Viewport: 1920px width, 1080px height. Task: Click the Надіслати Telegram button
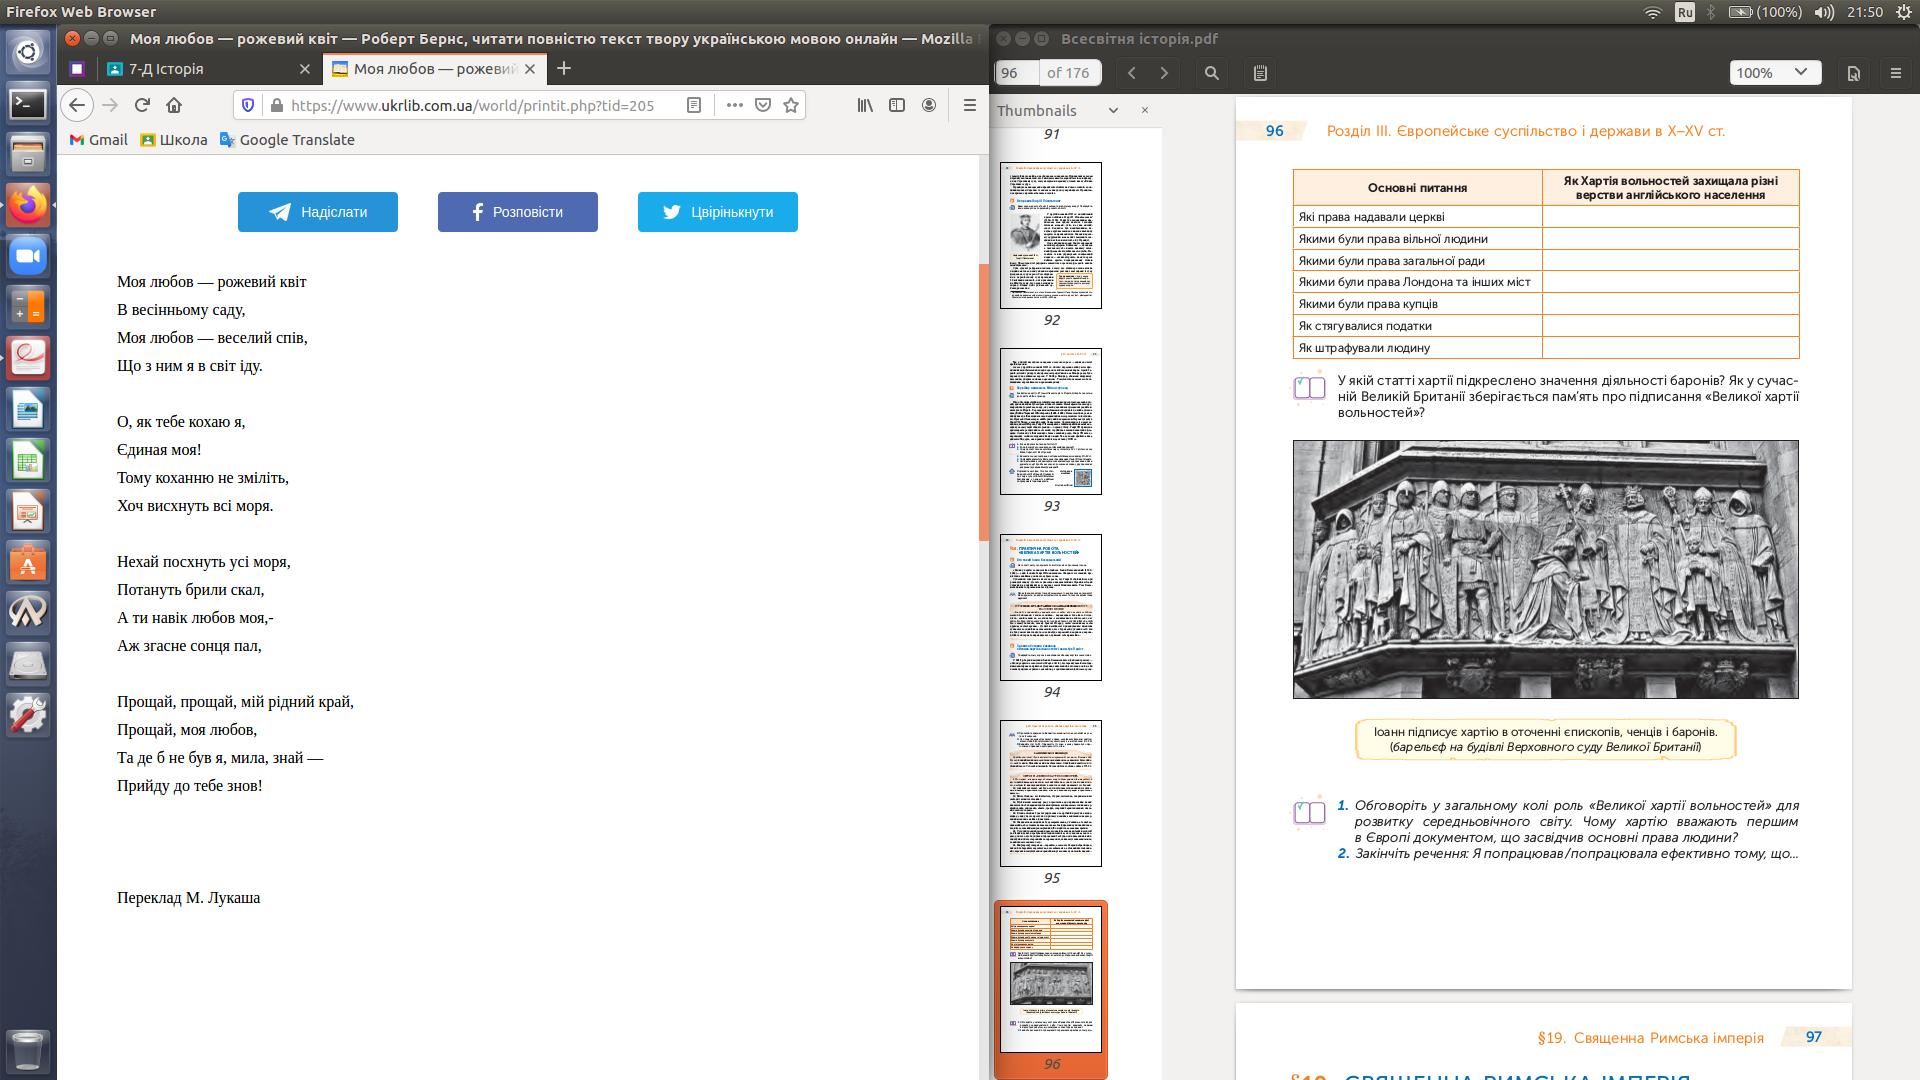tap(318, 212)
